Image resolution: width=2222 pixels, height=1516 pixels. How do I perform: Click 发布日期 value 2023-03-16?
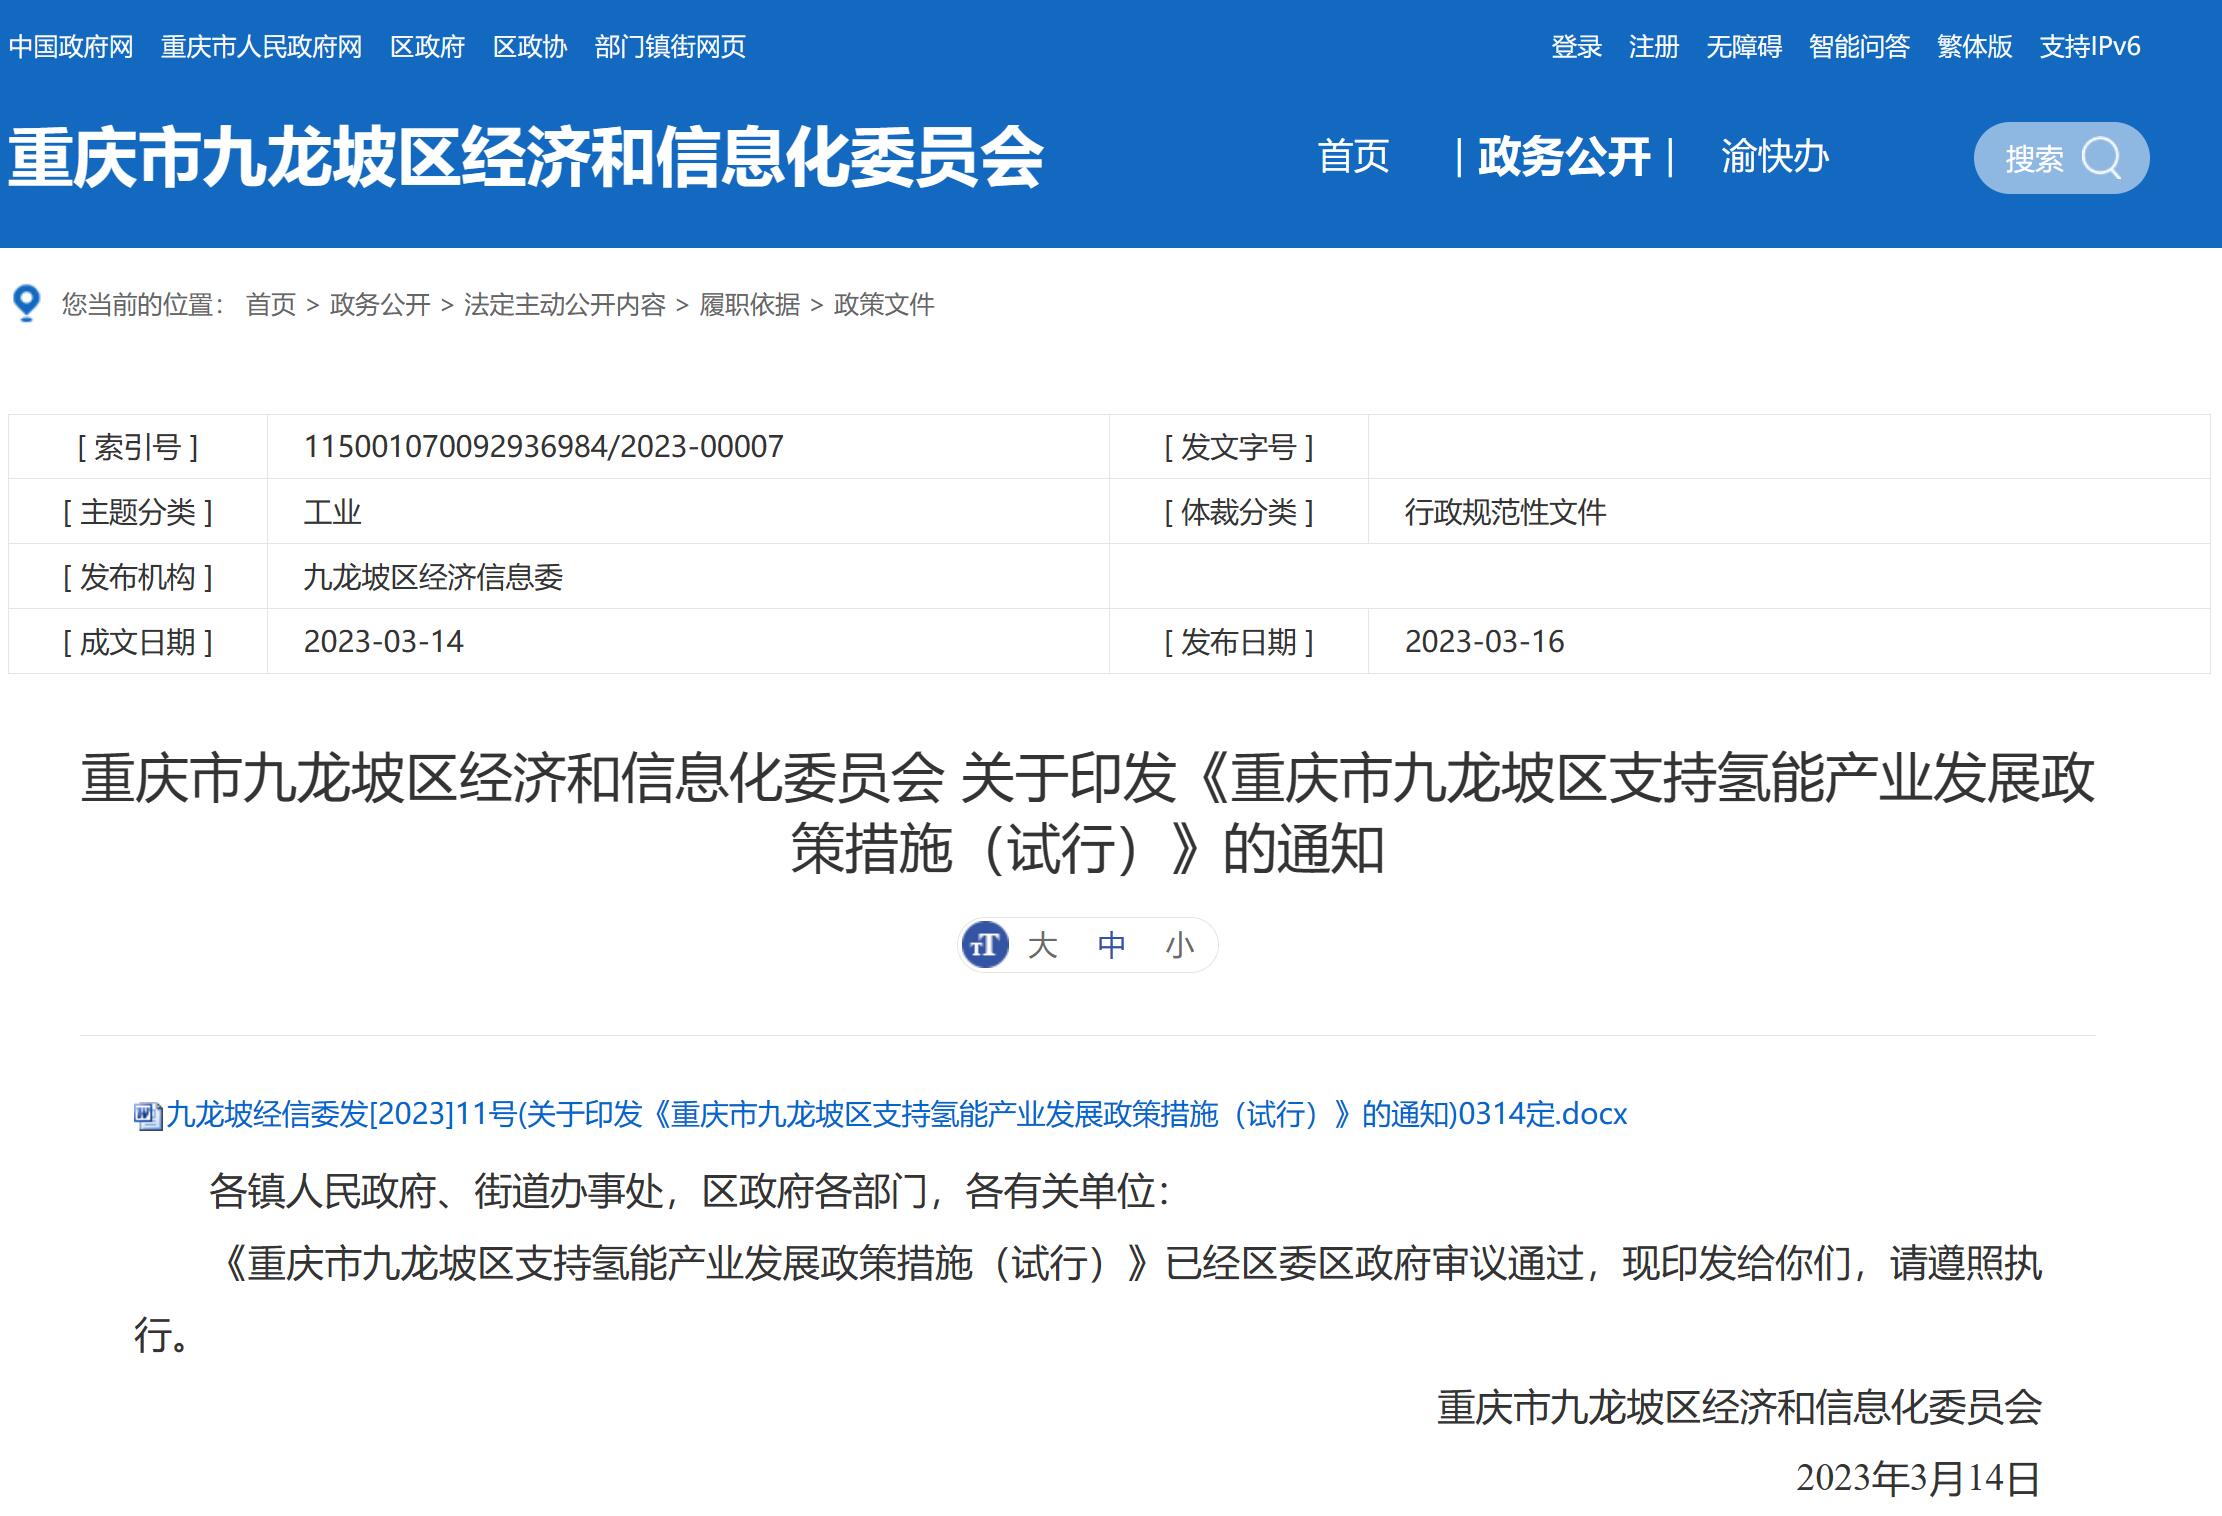pos(1485,642)
